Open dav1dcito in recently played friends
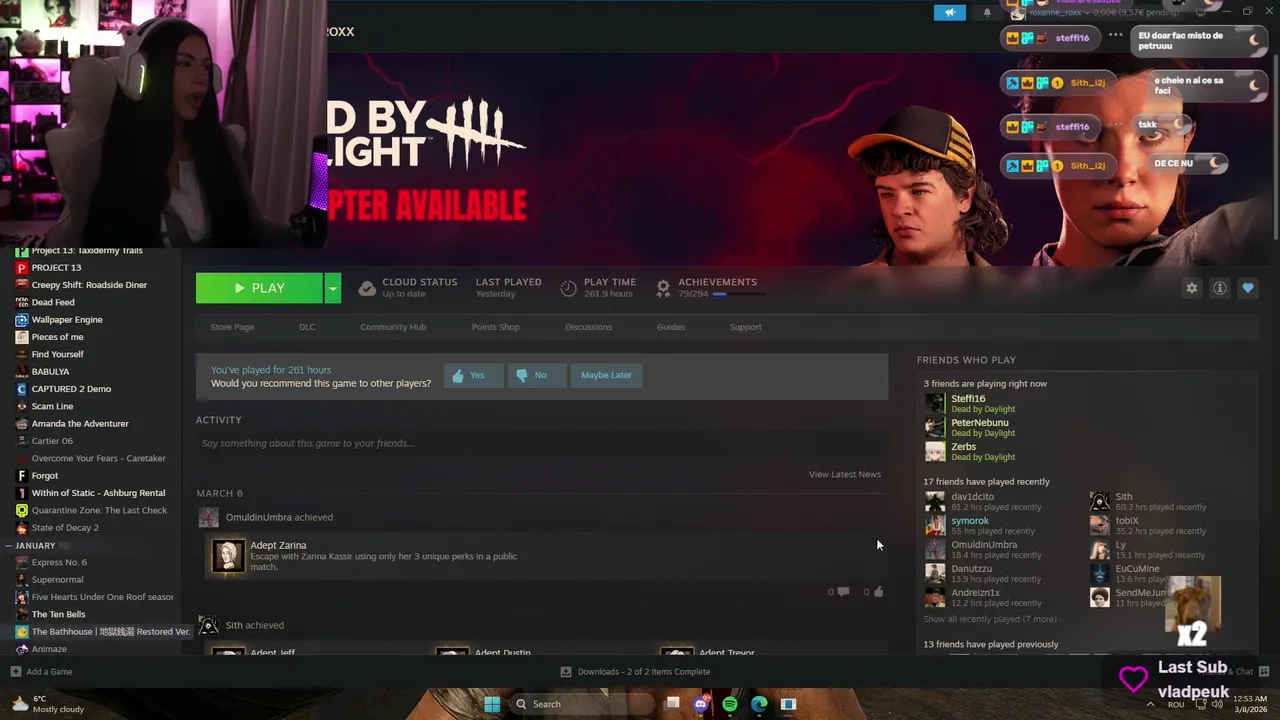Viewport: 1280px width, 720px height. click(x=972, y=496)
